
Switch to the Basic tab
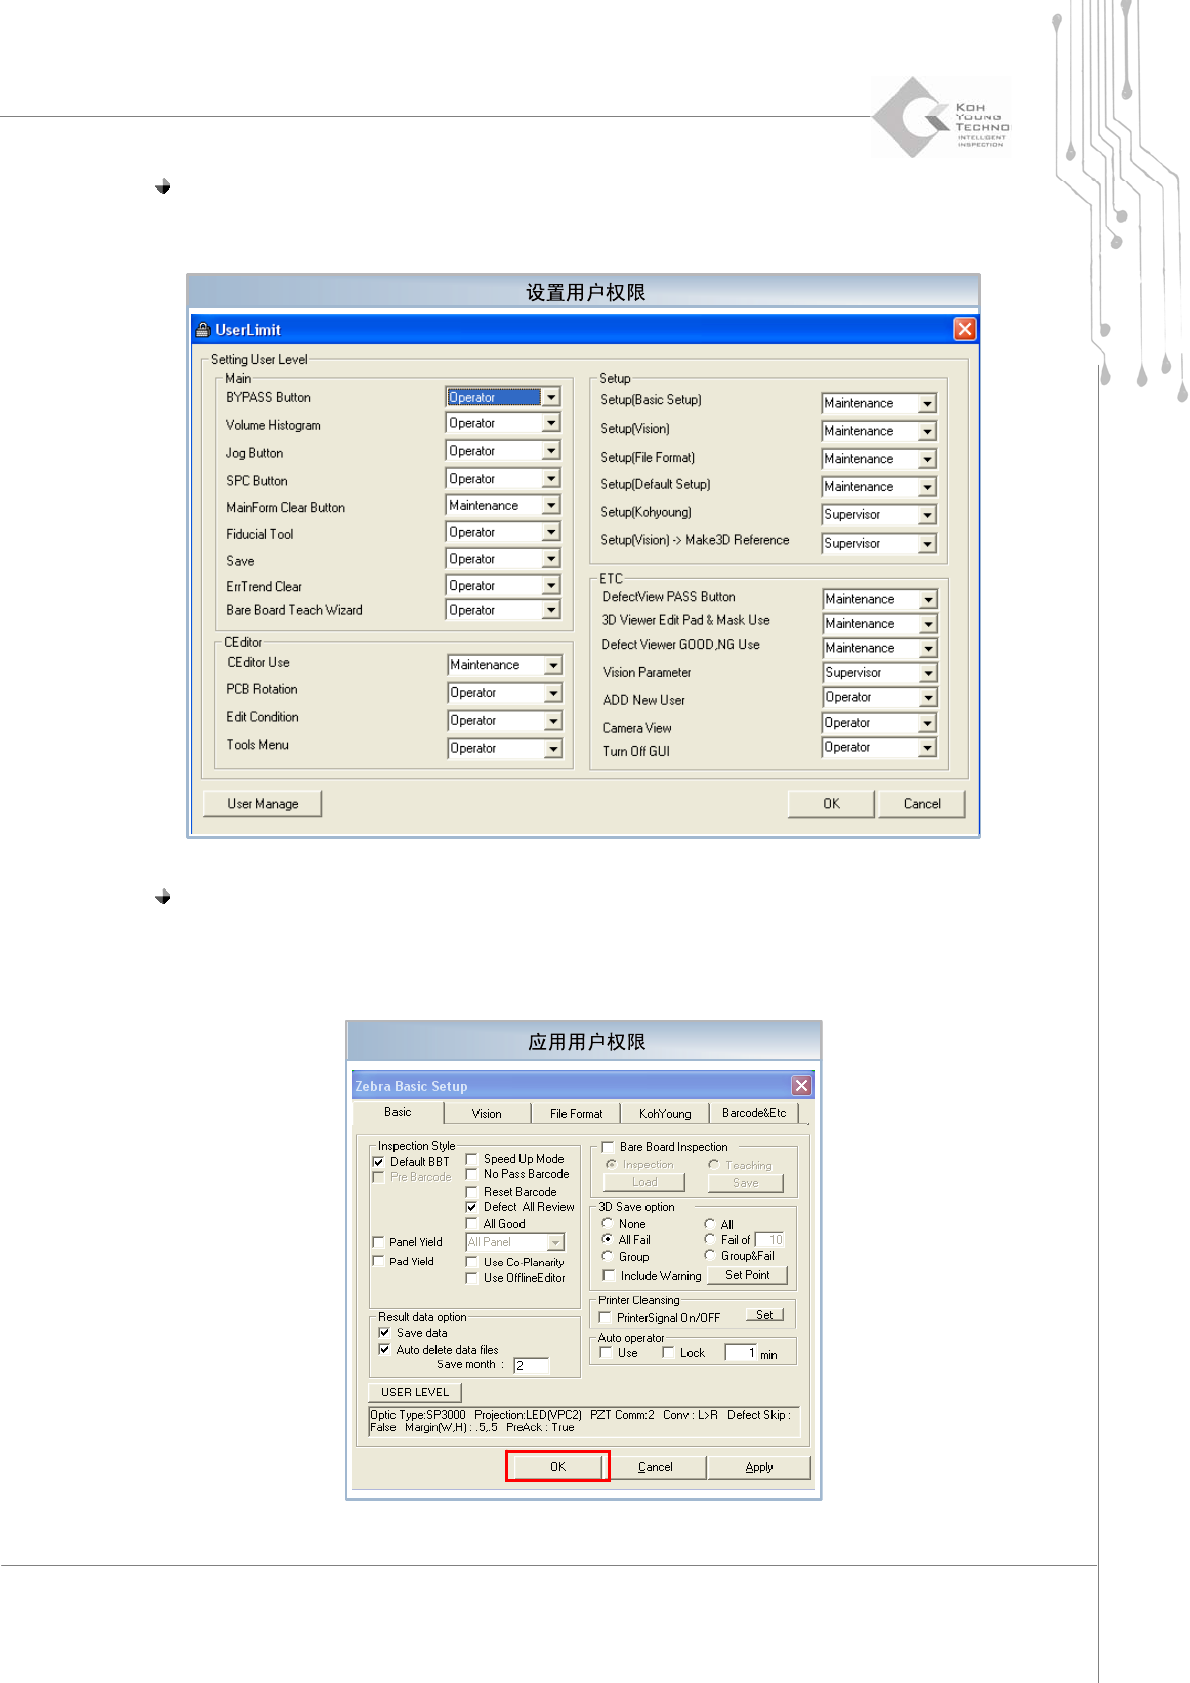tap(398, 1112)
